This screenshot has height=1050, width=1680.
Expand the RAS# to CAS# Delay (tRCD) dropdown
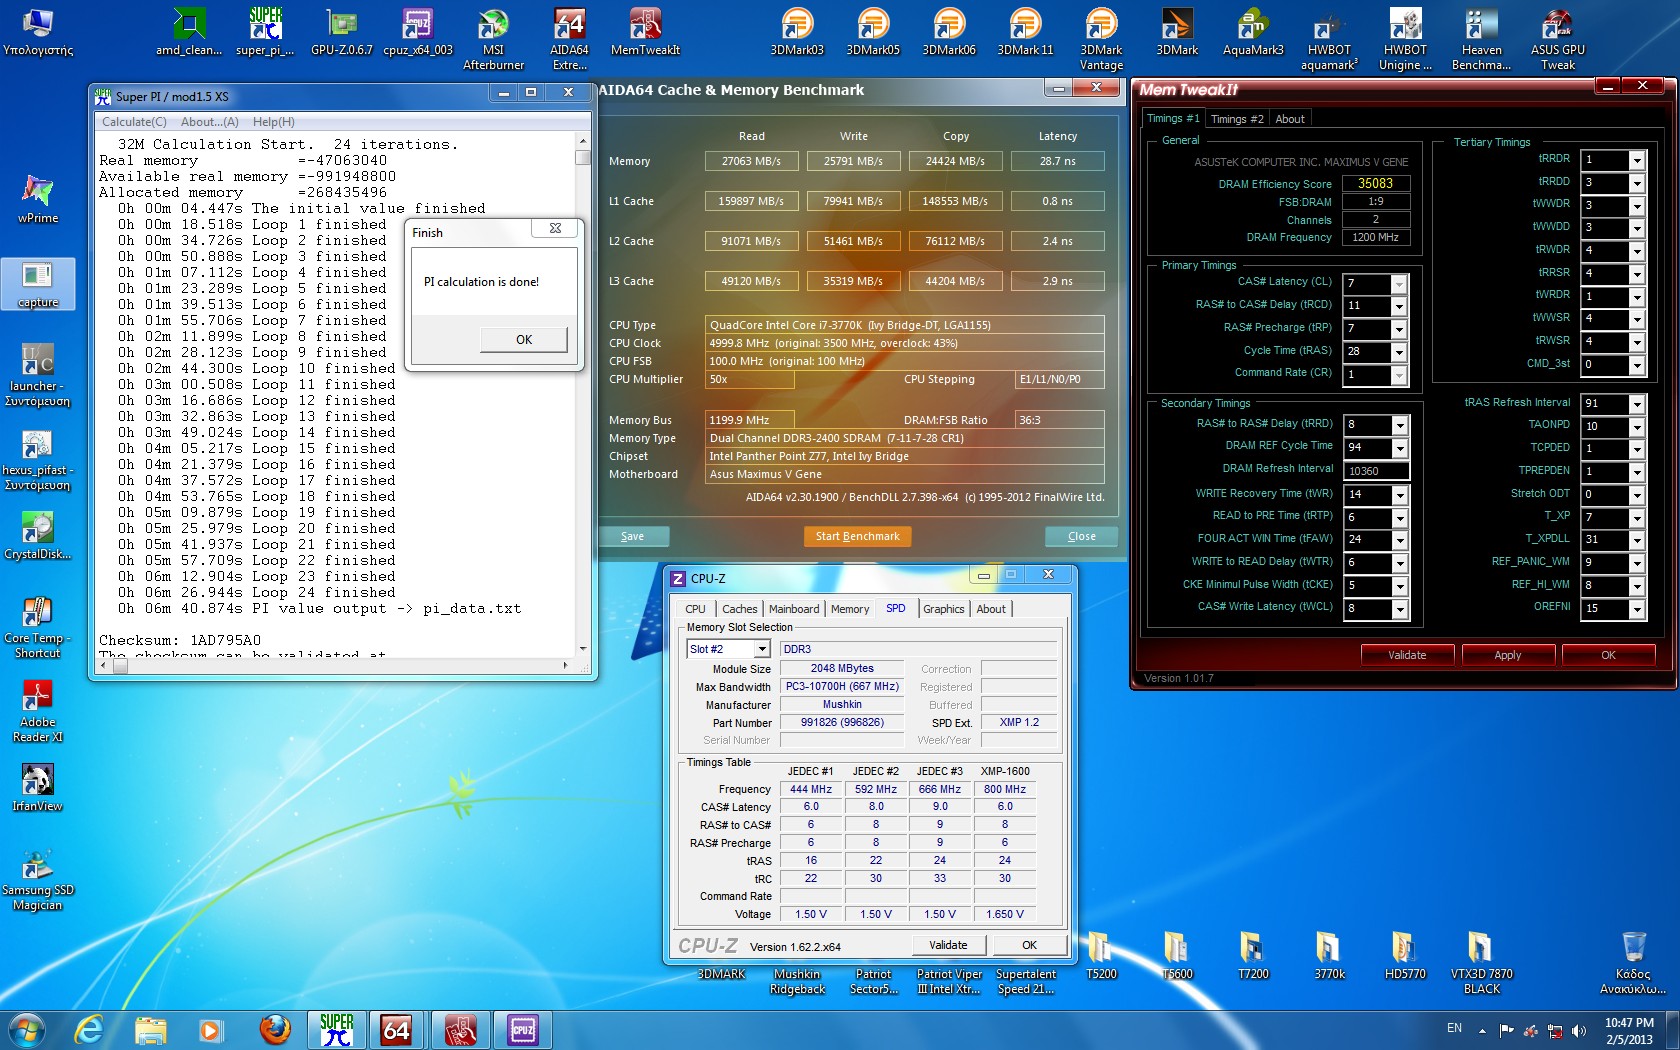click(x=1399, y=306)
